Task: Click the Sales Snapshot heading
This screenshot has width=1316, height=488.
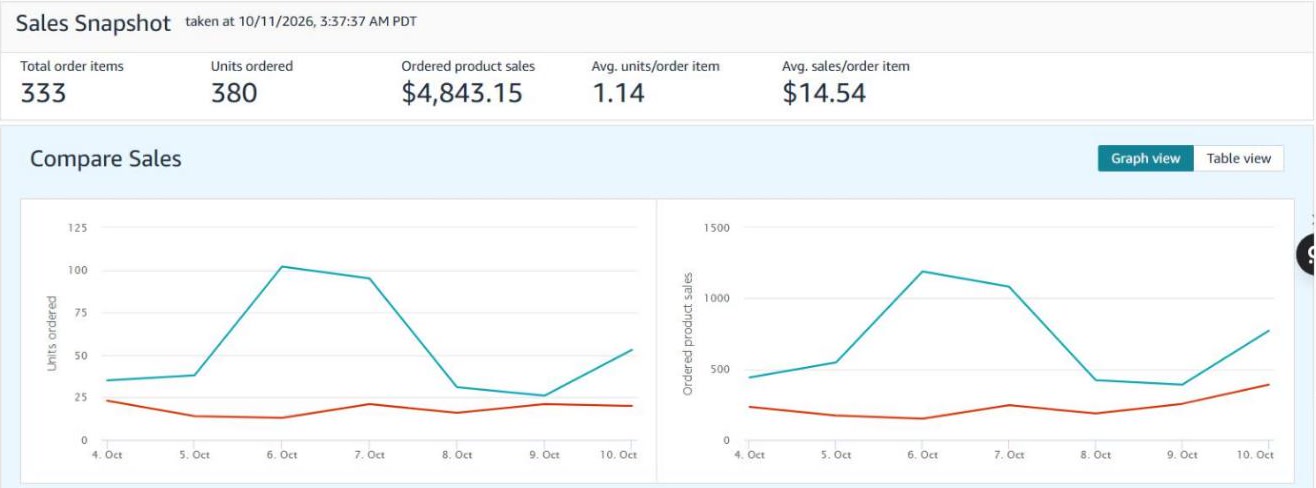Action: [94, 24]
